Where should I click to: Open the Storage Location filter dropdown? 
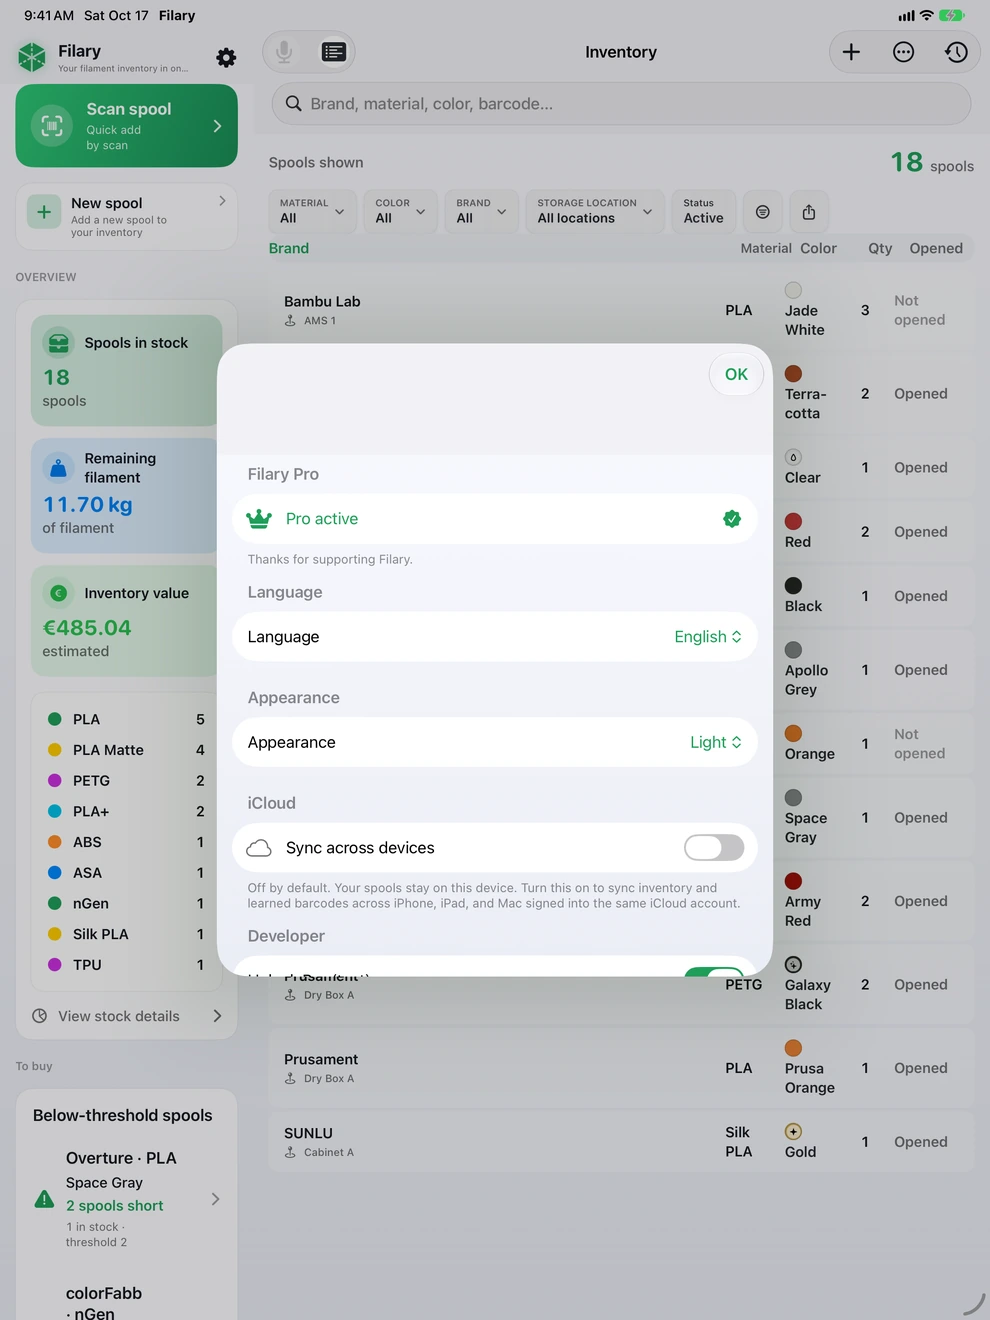[x=595, y=211]
